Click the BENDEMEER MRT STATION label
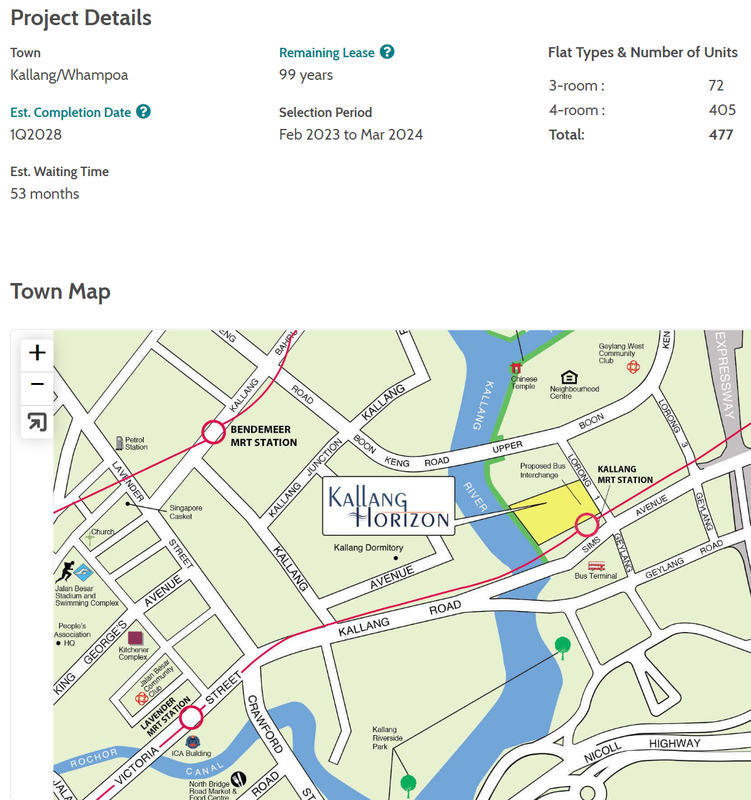The height and width of the screenshot is (800, 751). click(263, 436)
